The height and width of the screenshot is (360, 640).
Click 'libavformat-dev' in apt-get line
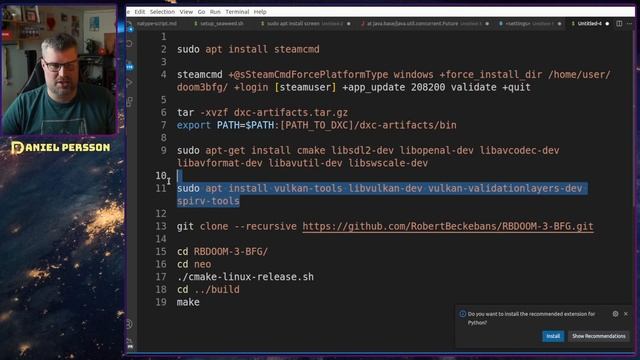coord(220,163)
